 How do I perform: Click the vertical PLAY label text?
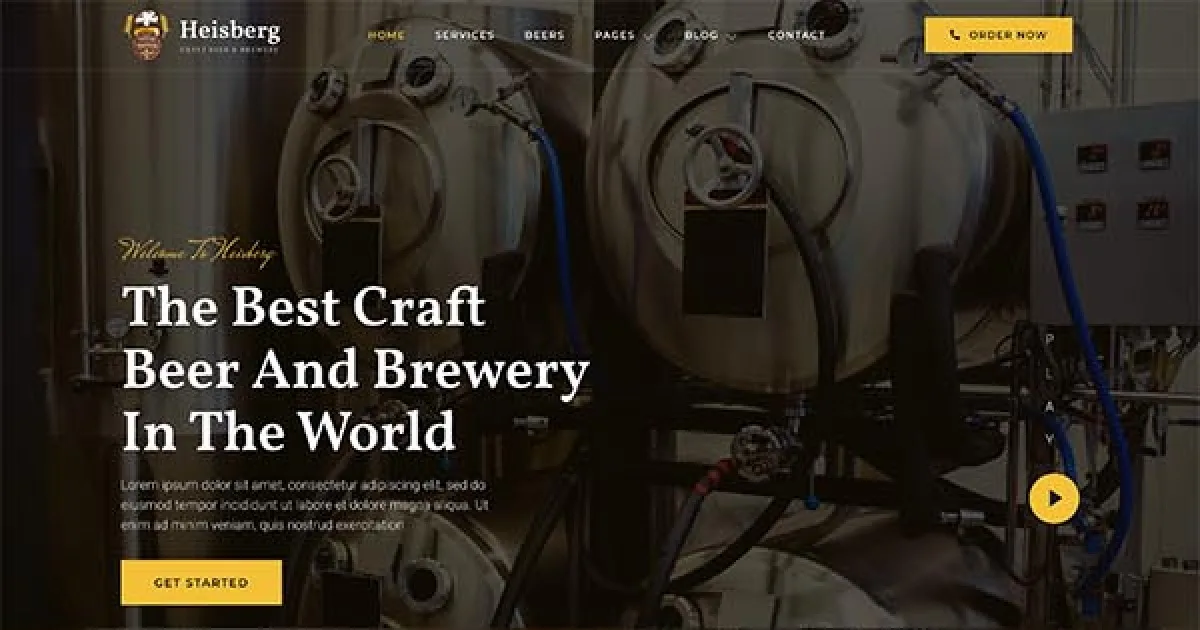coord(1049,389)
